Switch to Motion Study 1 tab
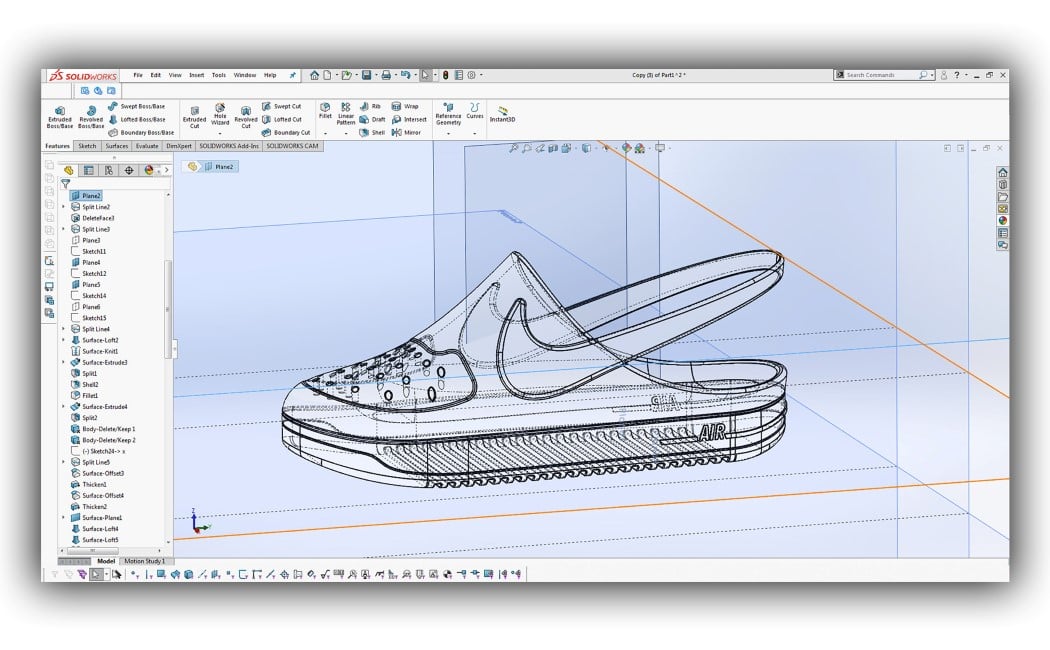Viewport: 1050px width, 650px height. tap(144, 561)
